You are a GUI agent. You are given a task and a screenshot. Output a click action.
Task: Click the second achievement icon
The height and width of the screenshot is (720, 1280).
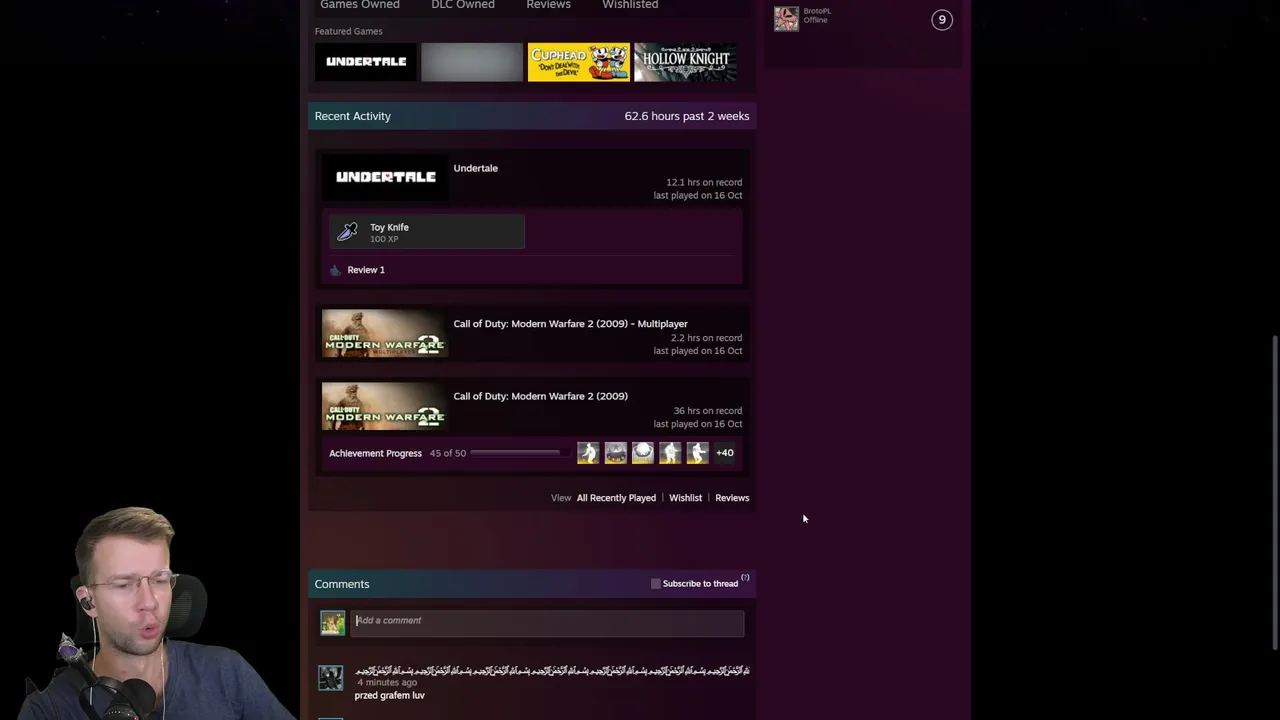[615, 453]
